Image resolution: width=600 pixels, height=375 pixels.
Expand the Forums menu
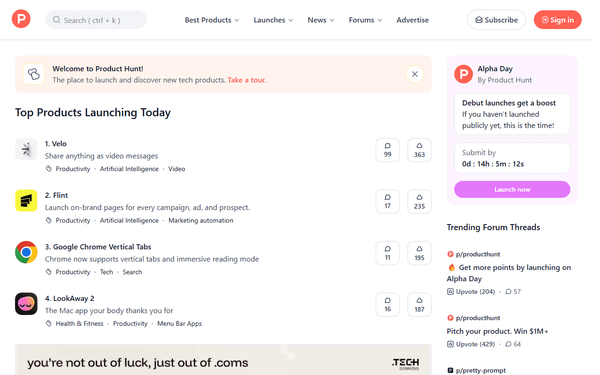[365, 20]
